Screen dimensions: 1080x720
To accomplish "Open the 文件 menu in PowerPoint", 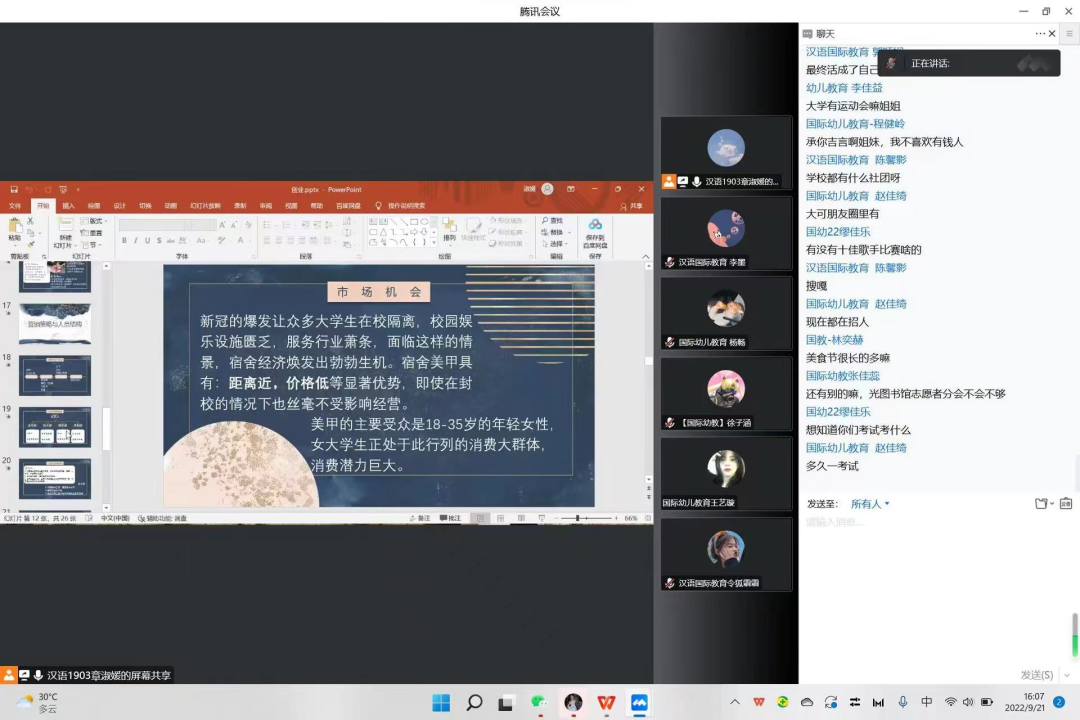I will point(15,206).
